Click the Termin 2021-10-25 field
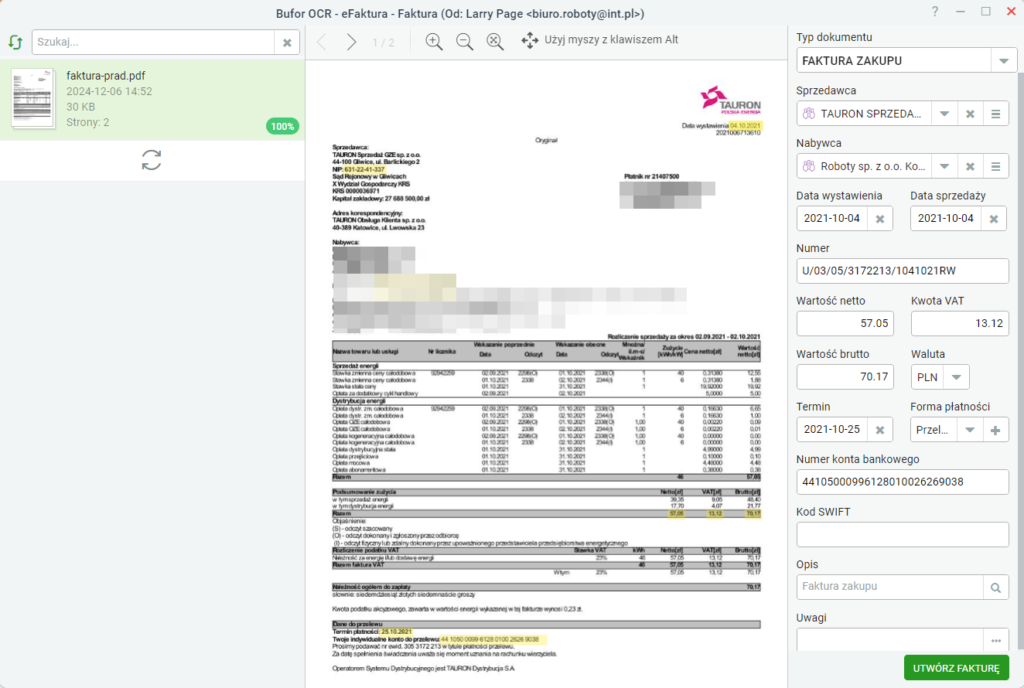 point(833,430)
